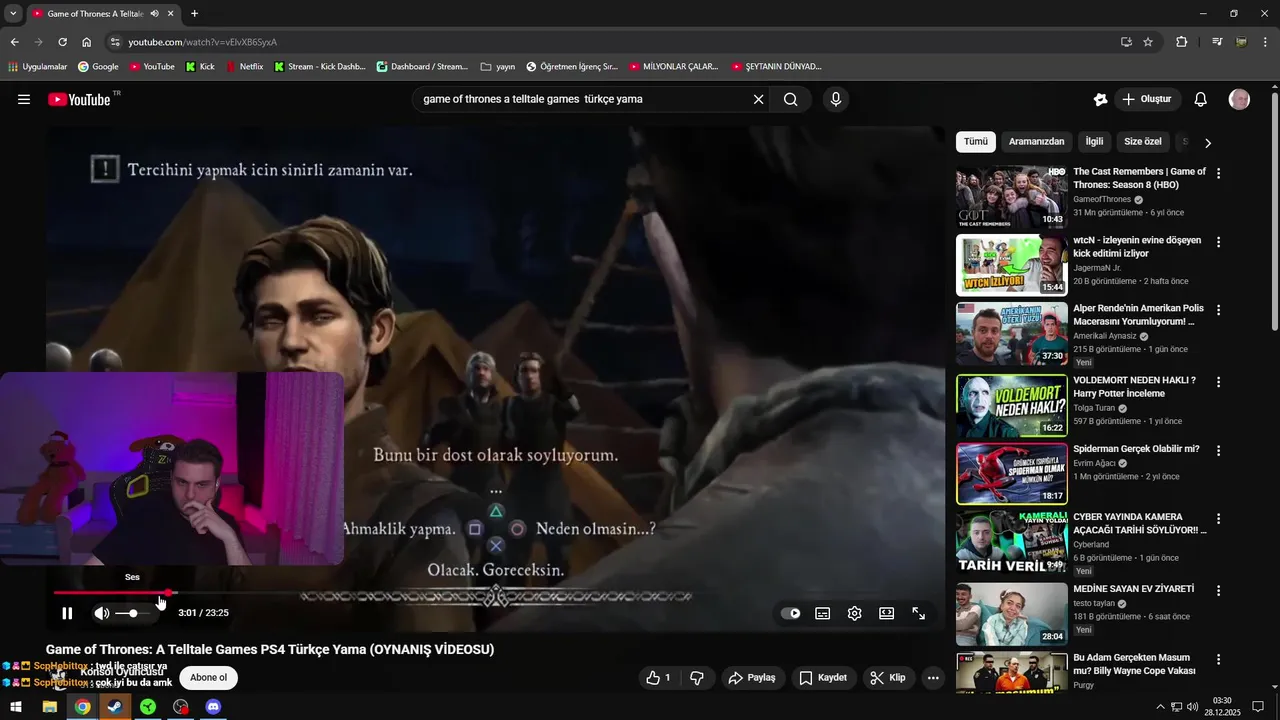Save video with Kaydet button
The width and height of the screenshot is (1280, 720).
(x=824, y=677)
